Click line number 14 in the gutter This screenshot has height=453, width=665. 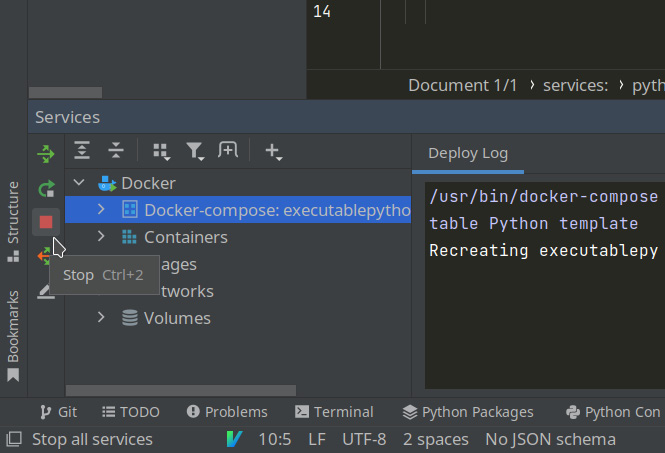321,11
